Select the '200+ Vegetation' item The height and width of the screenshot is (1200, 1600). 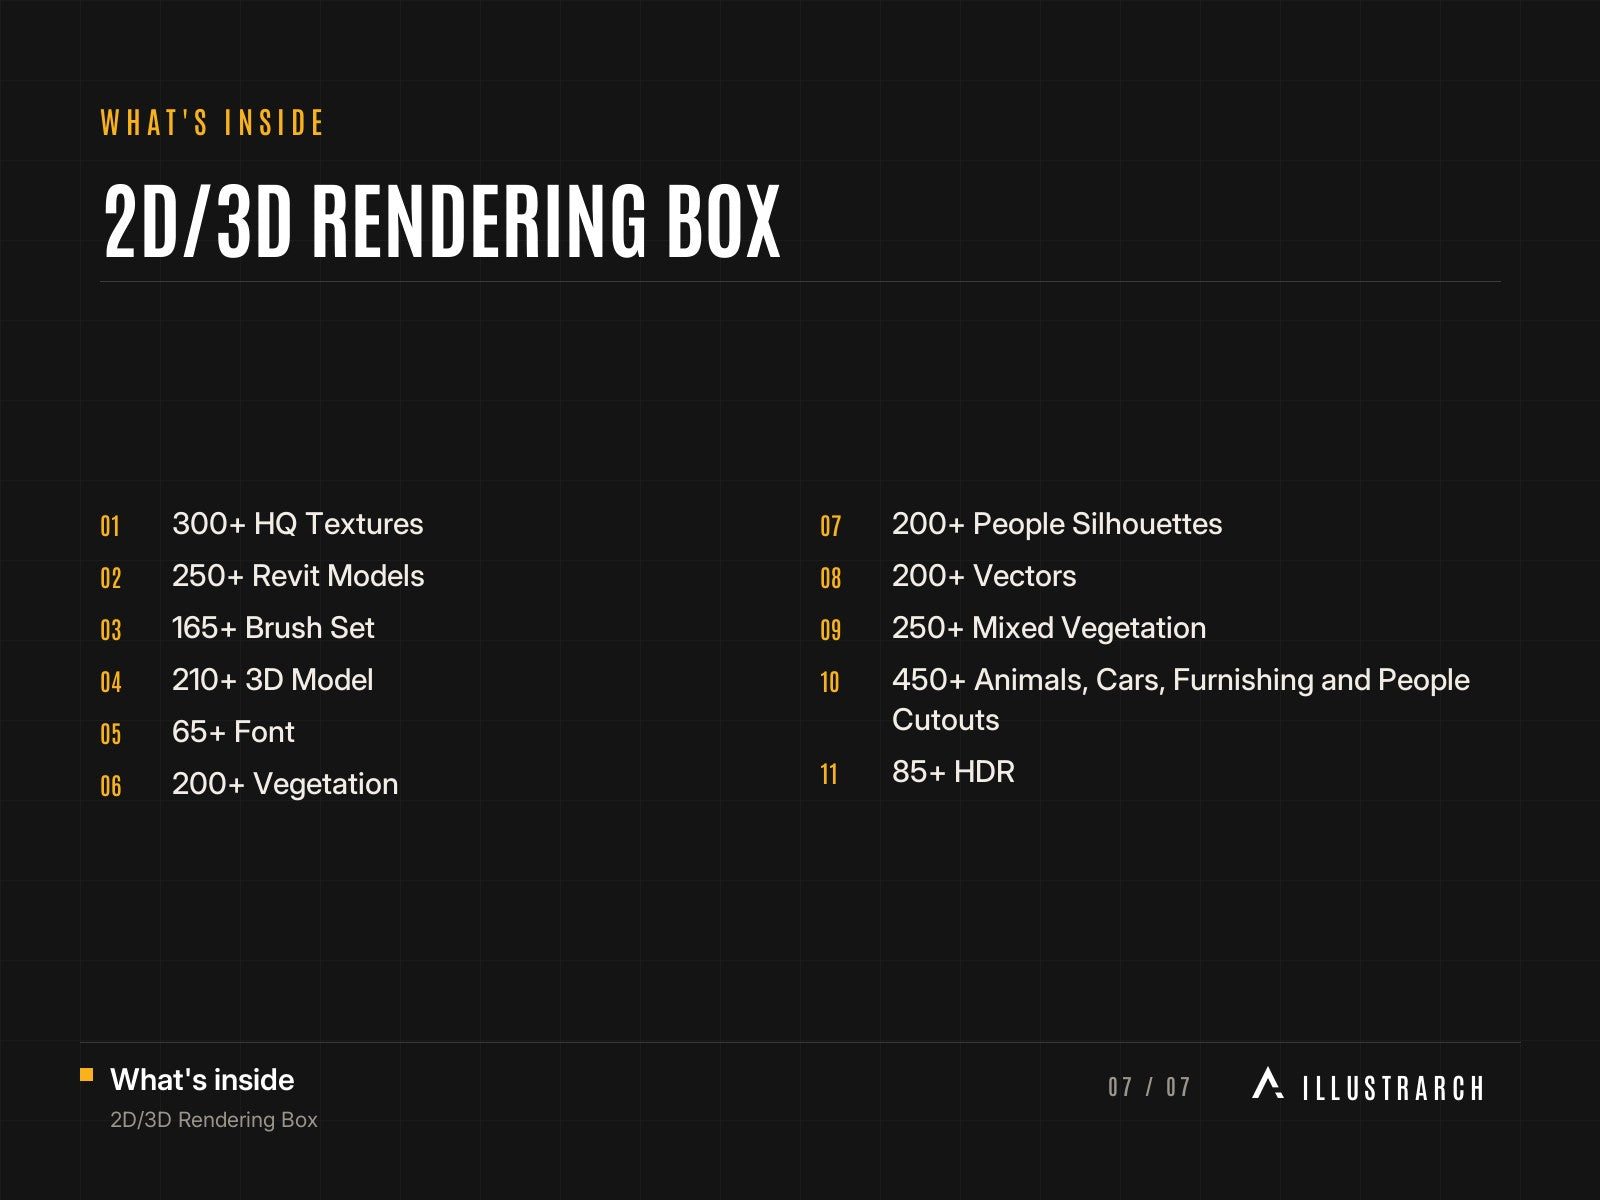tap(285, 784)
